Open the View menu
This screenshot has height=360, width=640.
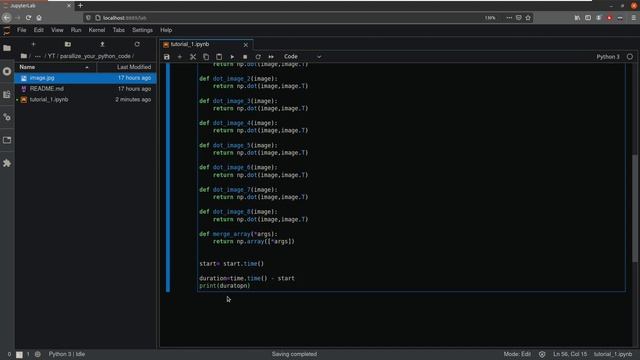[x=57, y=30]
